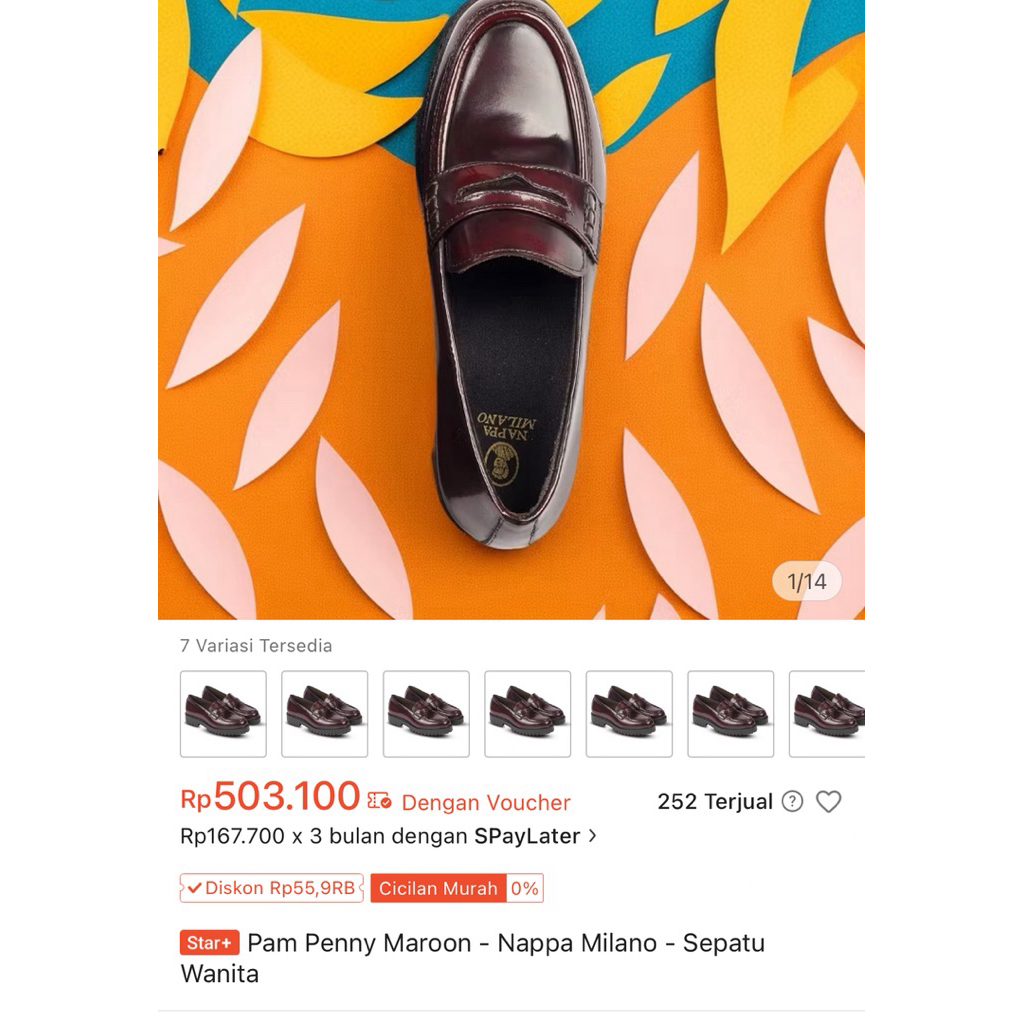The image size is (1024, 1024).
Task: Click the Dengan Voucher label
Action: point(486,803)
